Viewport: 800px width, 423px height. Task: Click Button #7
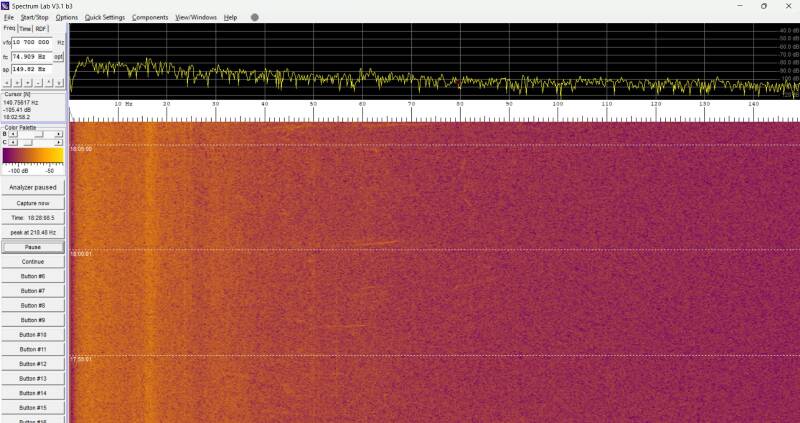[33, 291]
